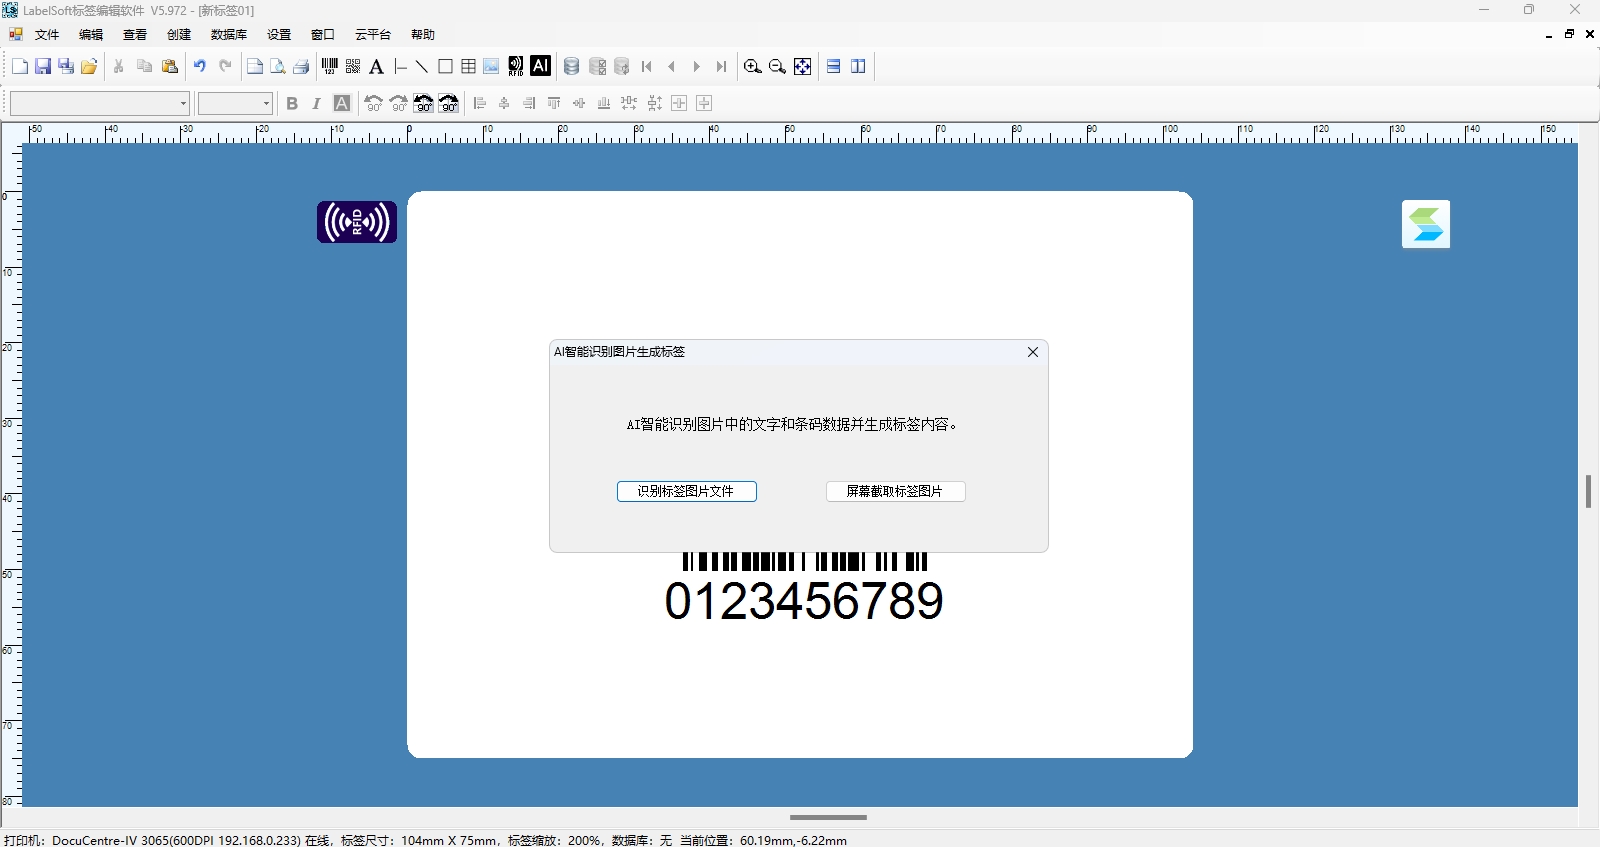Click the 识别标签图片文件 button
The height and width of the screenshot is (847, 1600).
(x=687, y=491)
